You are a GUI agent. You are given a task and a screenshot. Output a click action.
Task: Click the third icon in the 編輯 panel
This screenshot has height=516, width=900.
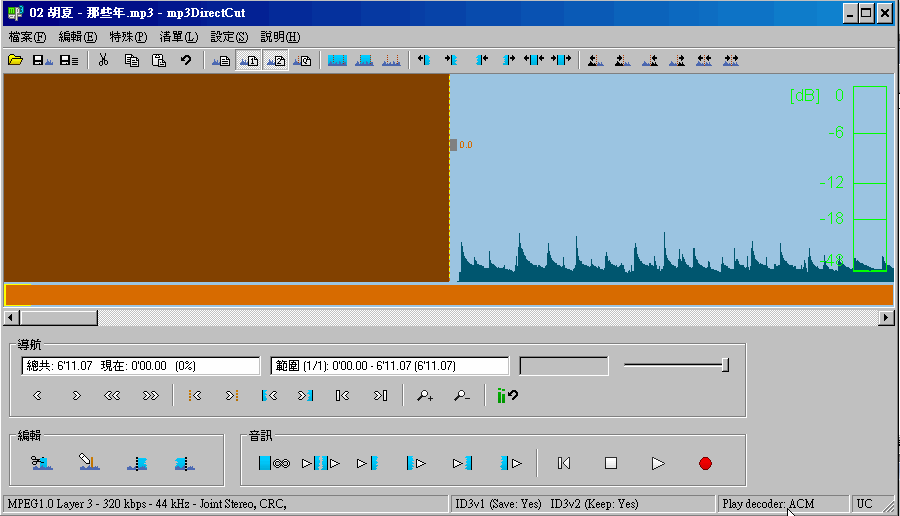tap(137, 463)
